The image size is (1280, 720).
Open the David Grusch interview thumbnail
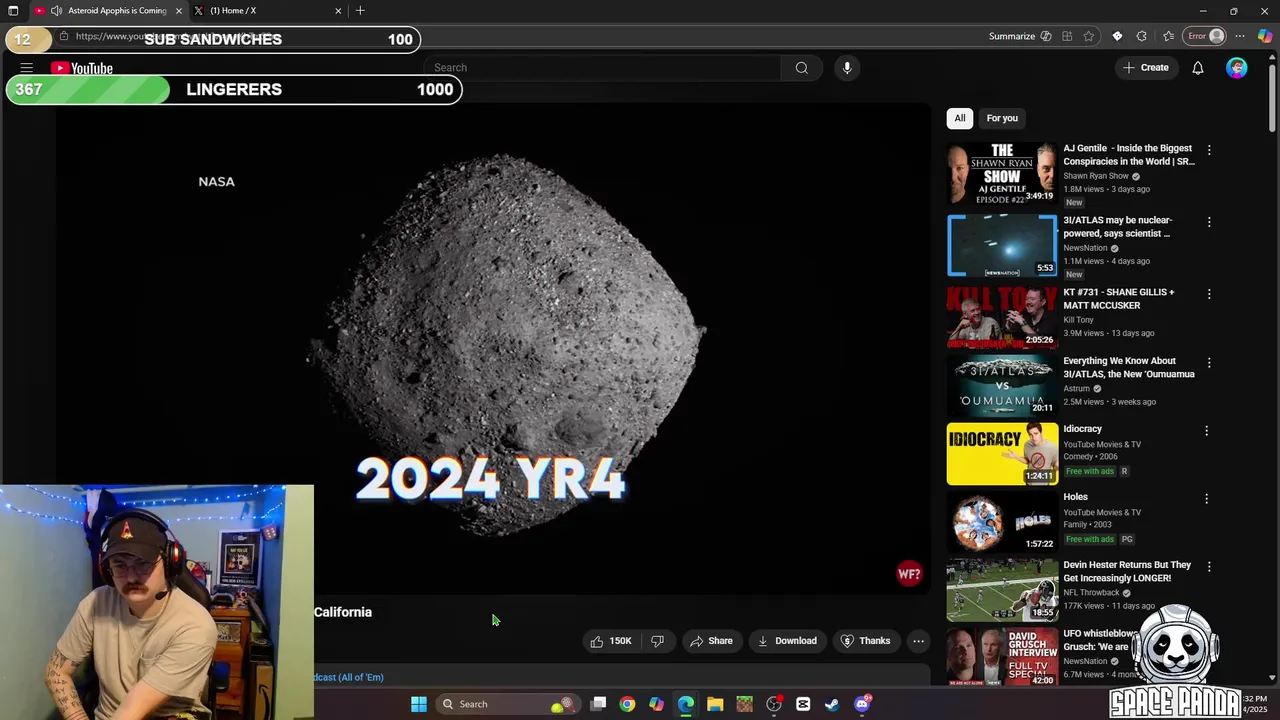pos(1002,656)
